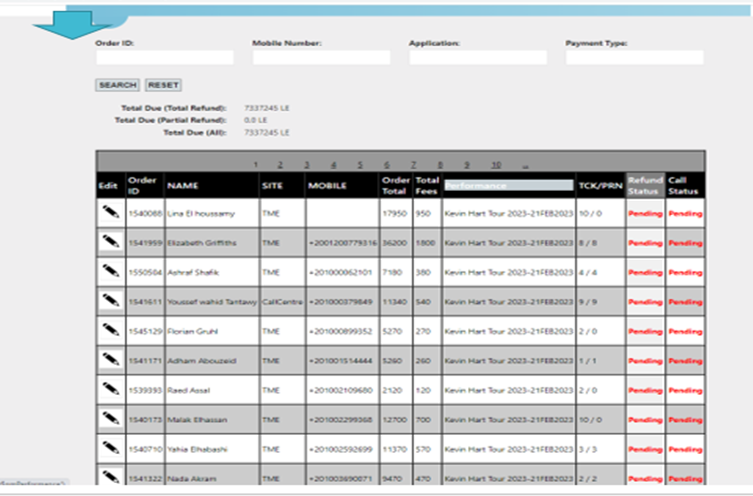753x496 pixels.
Task: Click pencil icon for Yahia Elhabashi
Action: click(111, 448)
